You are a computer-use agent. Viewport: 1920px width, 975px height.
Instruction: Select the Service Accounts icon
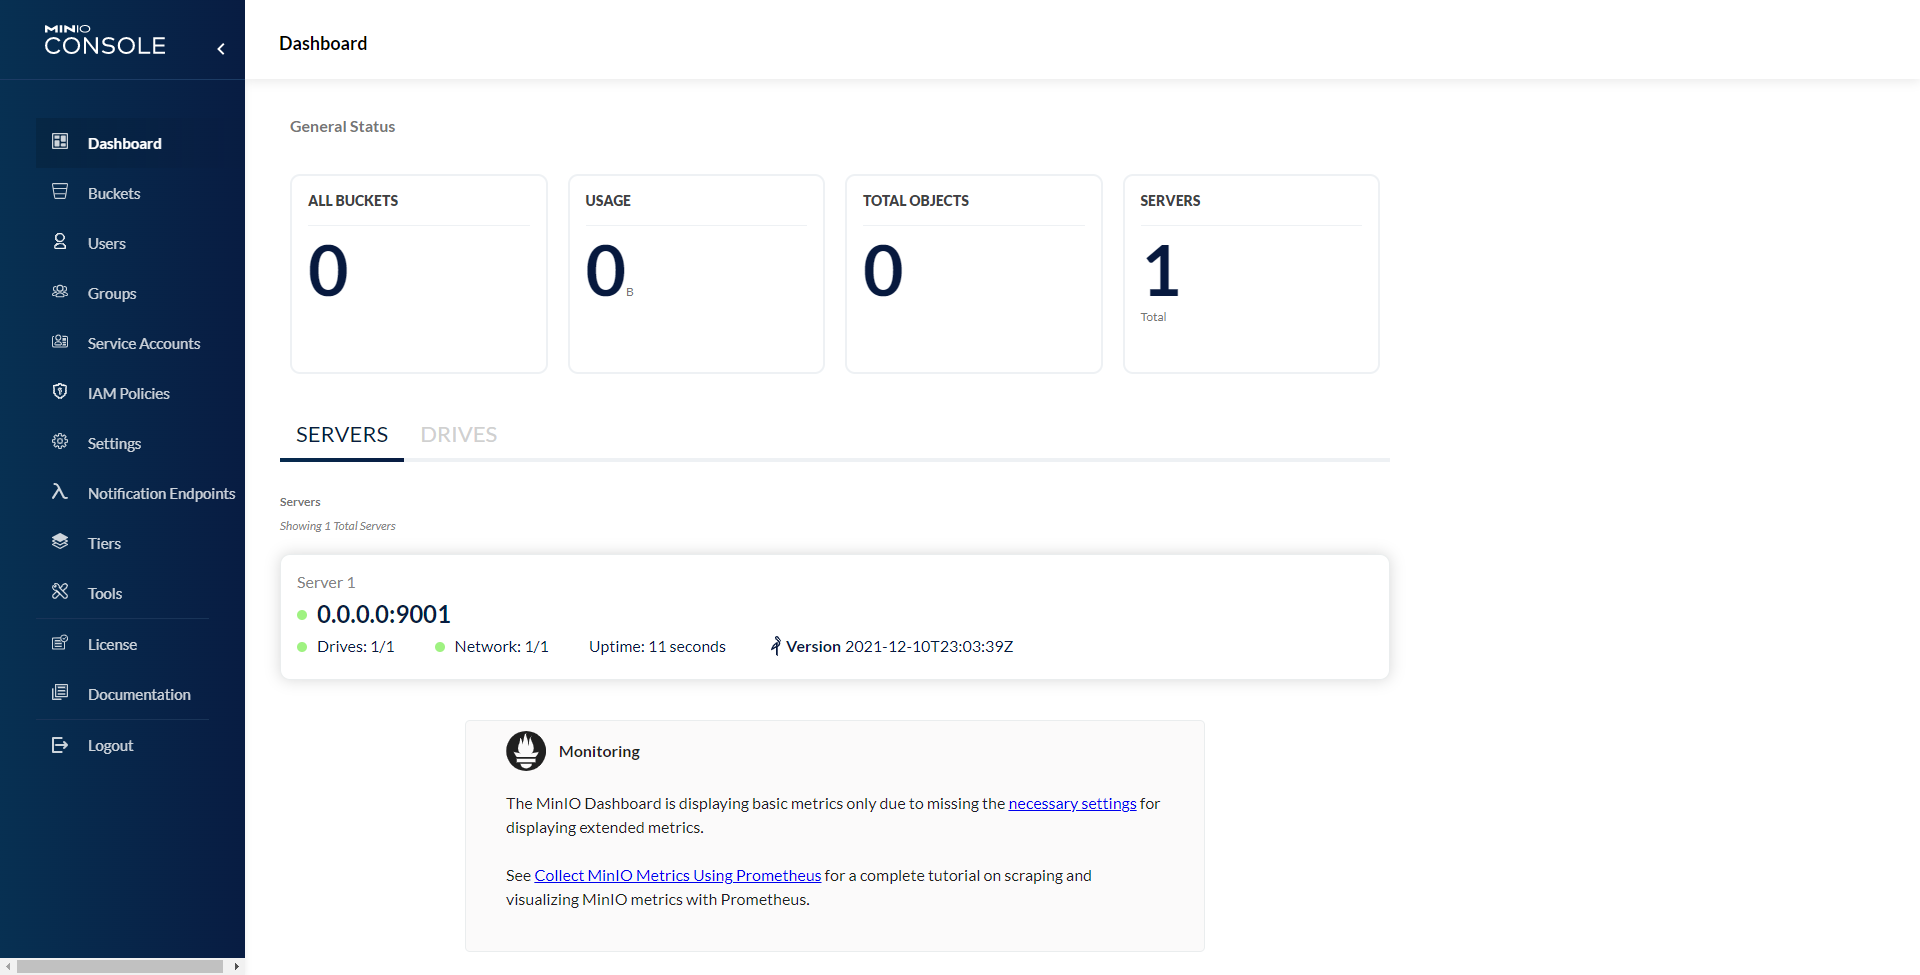(60, 342)
